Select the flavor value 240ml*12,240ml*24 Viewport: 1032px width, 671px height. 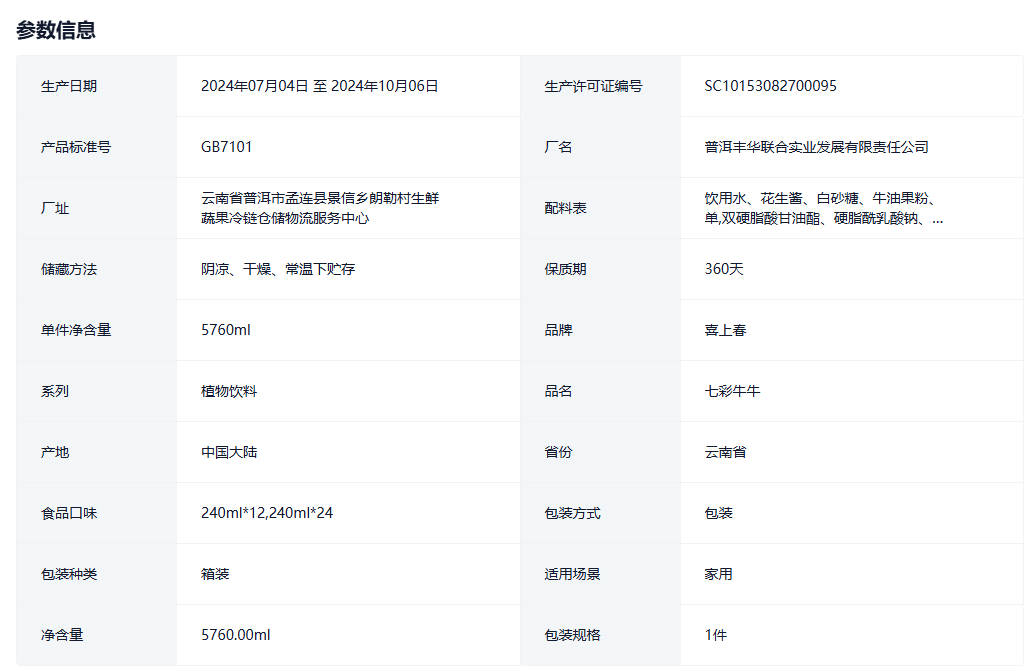click(x=266, y=513)
